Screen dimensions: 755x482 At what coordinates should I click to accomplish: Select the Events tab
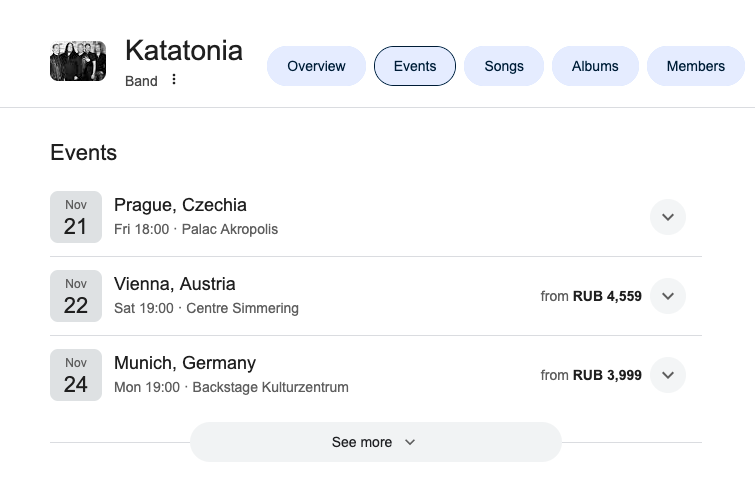tap(415, 66)
